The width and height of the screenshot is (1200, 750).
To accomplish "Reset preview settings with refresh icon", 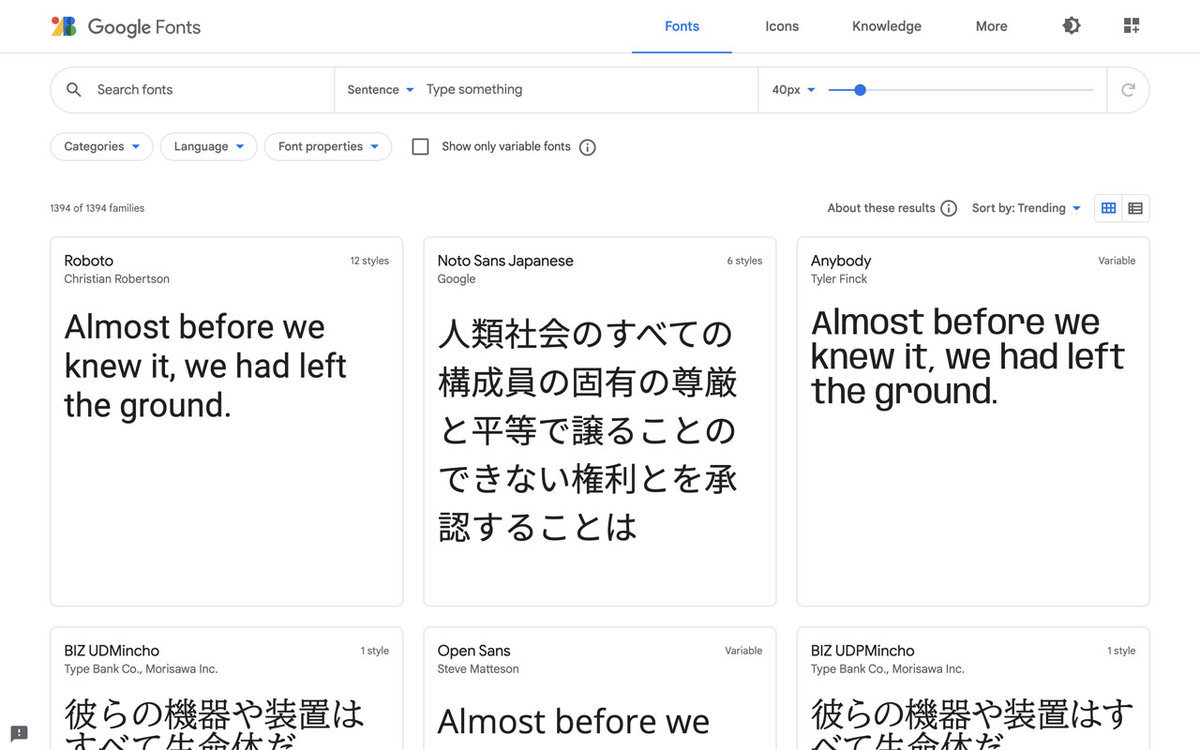I will (1128, 90).
